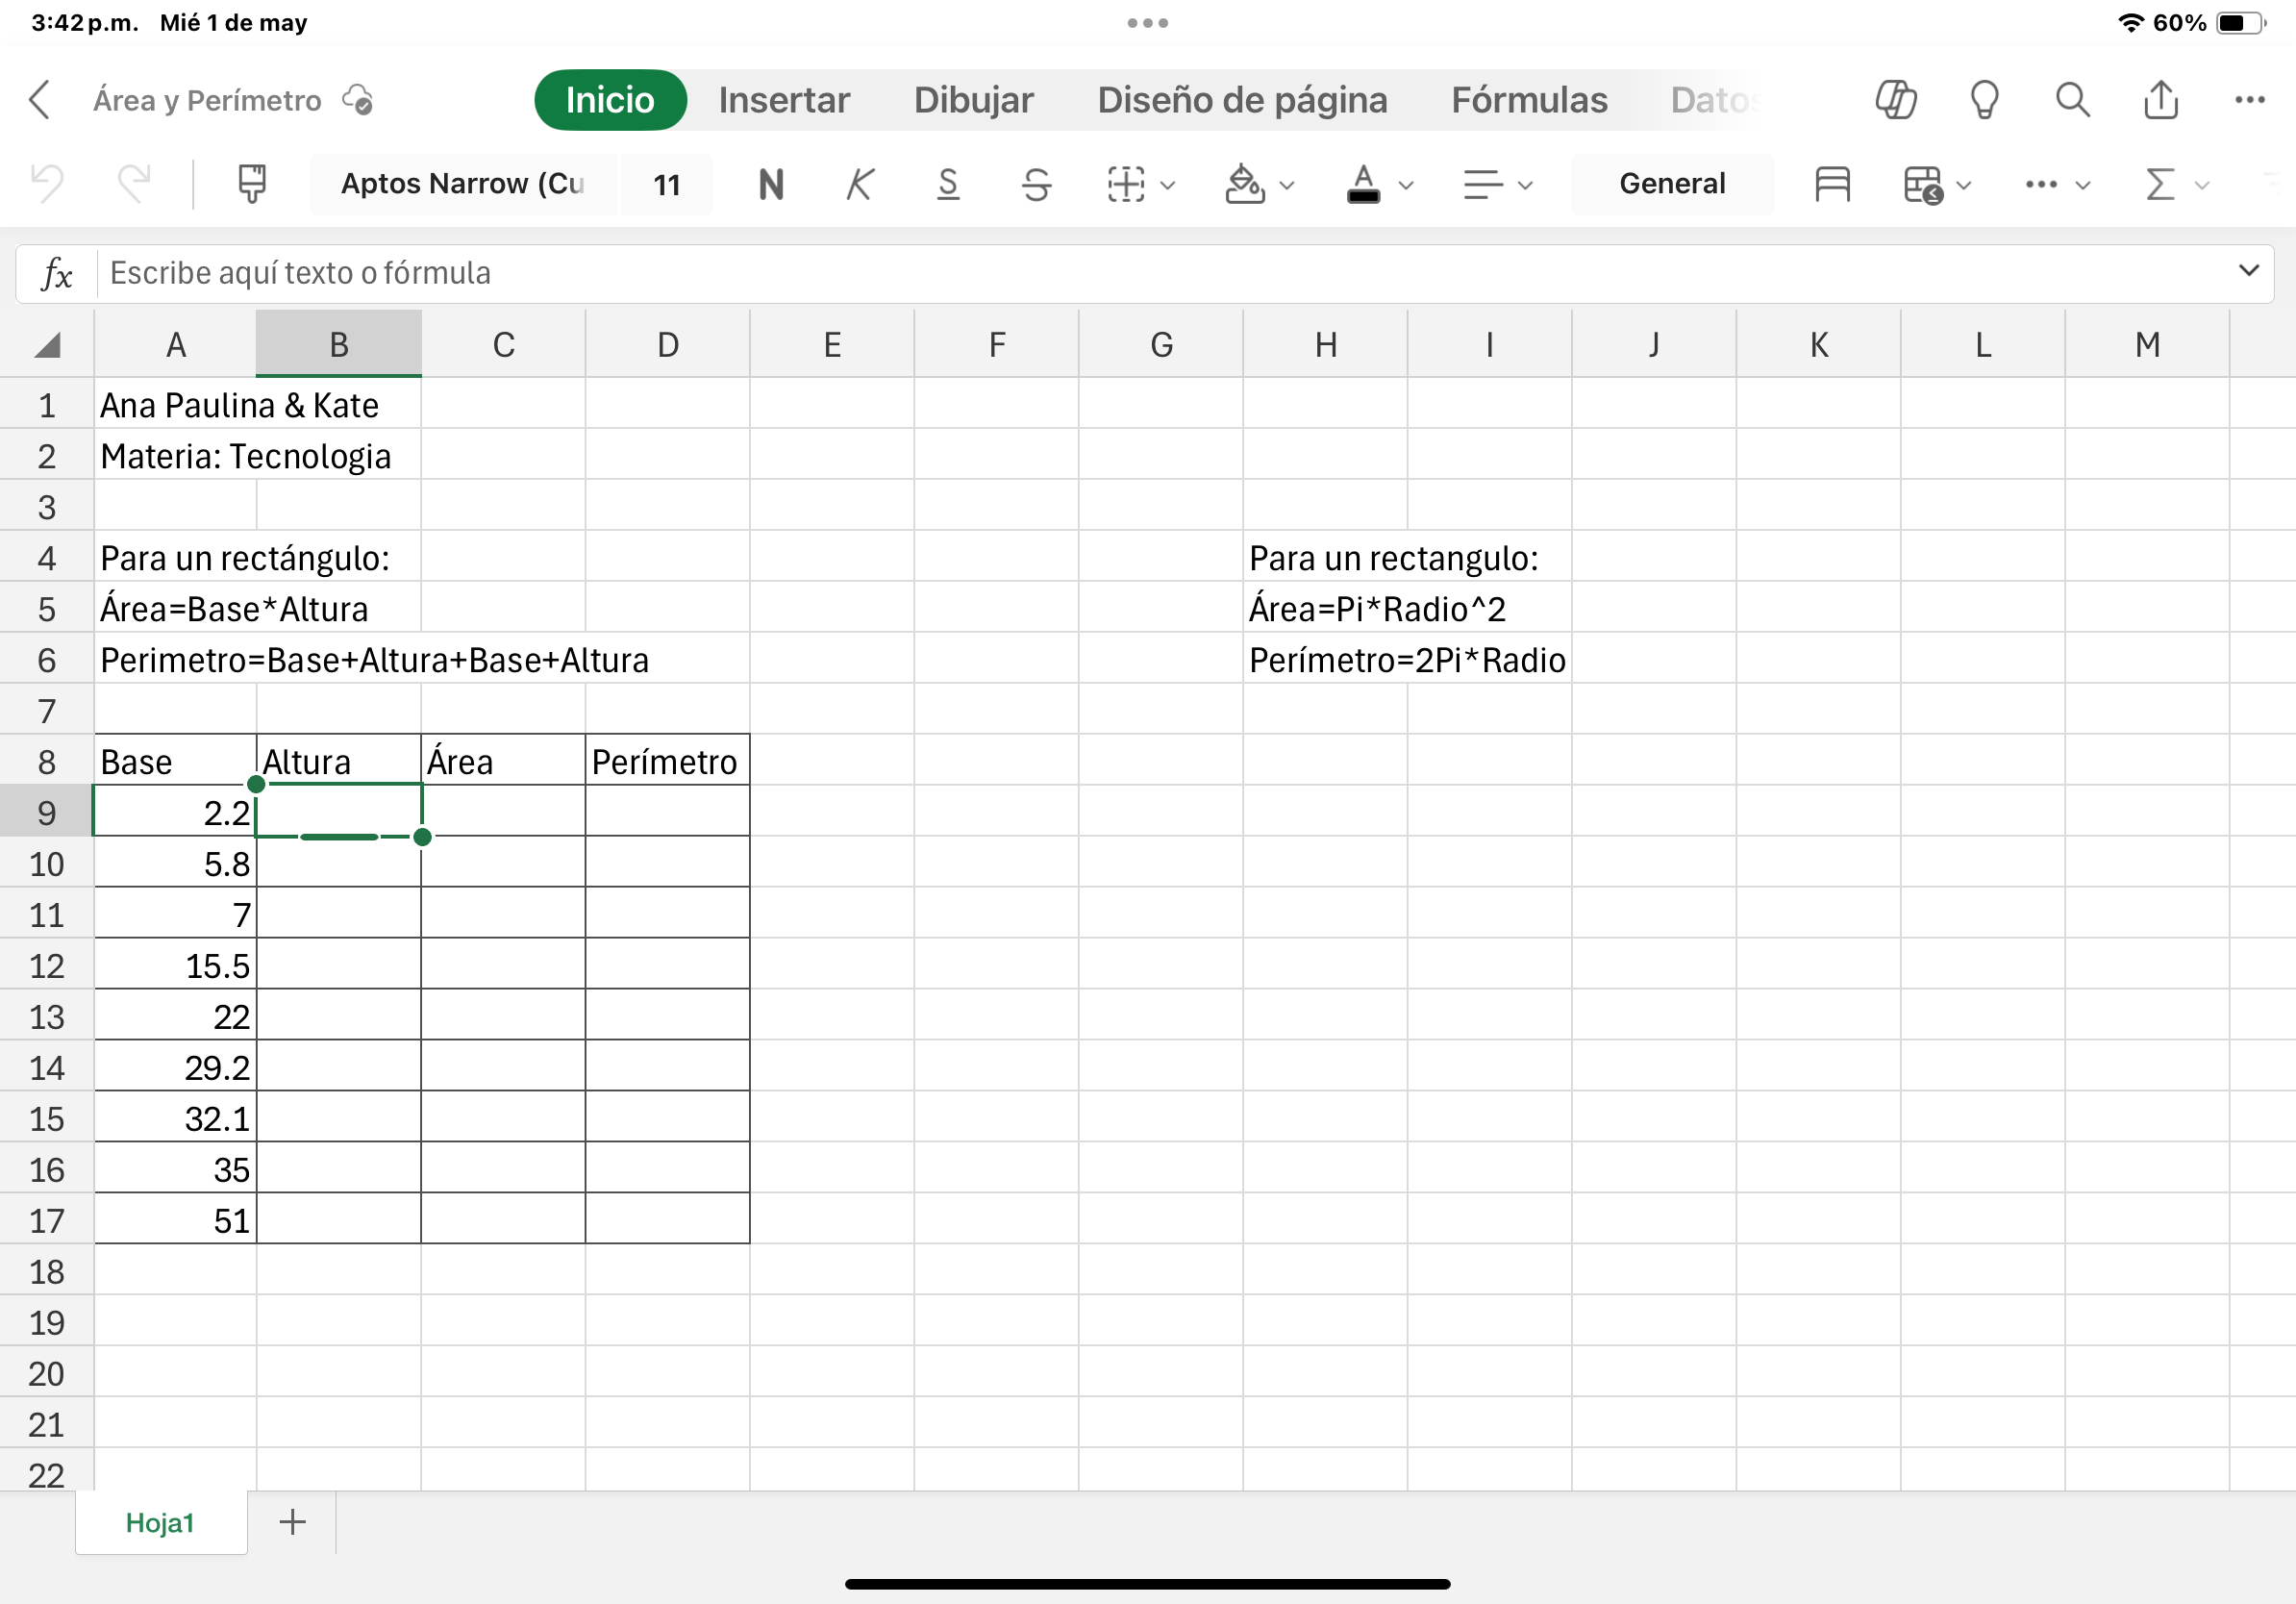The height and width of the screenshot is (1604, 2296).
Task: Tap the share upload icon
Action: click(x=2161, y=100)
